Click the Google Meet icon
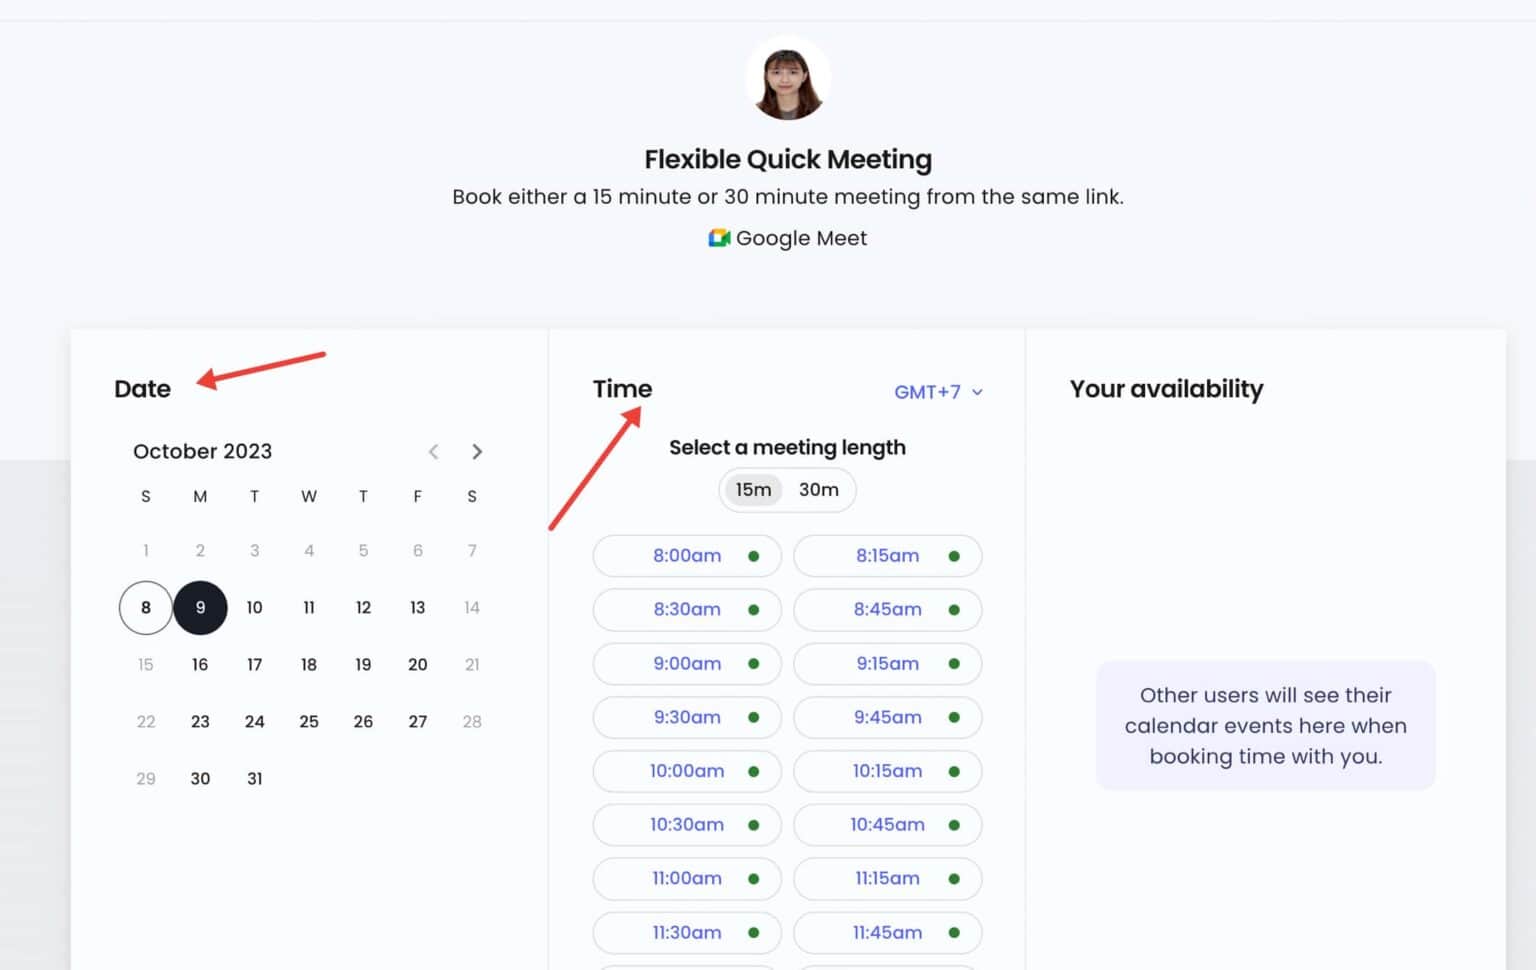Viewport: 1536px width, 970px height. point(719,238)
